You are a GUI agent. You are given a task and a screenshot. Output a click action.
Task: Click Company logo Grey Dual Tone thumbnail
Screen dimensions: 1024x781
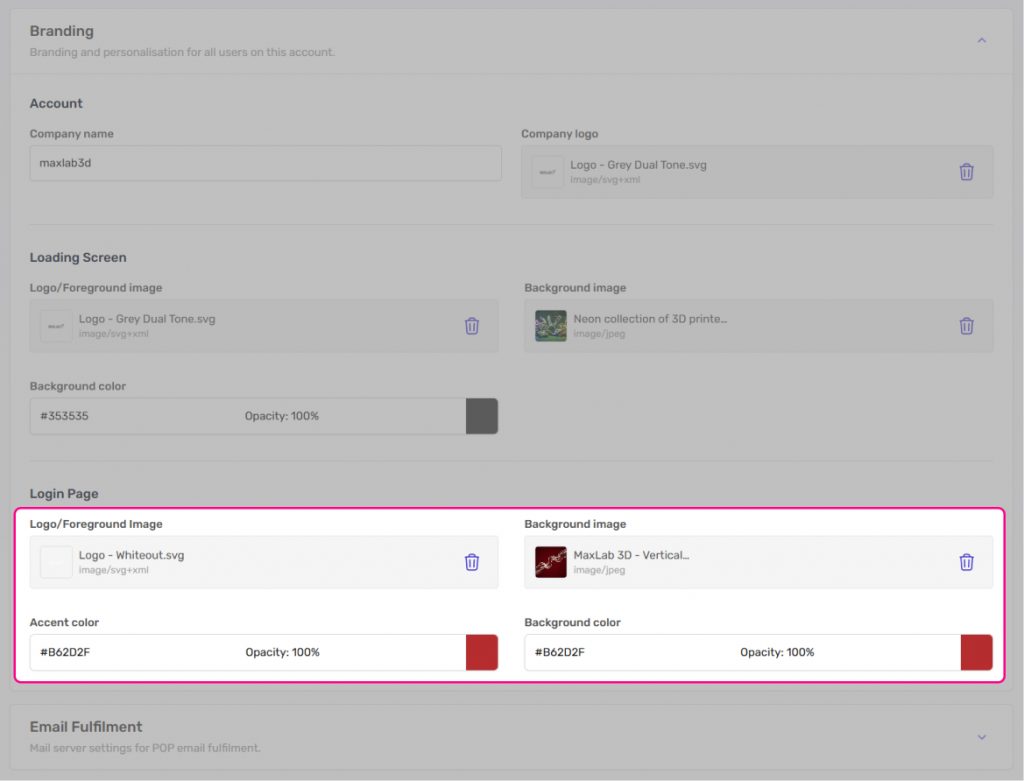point(547,172)
